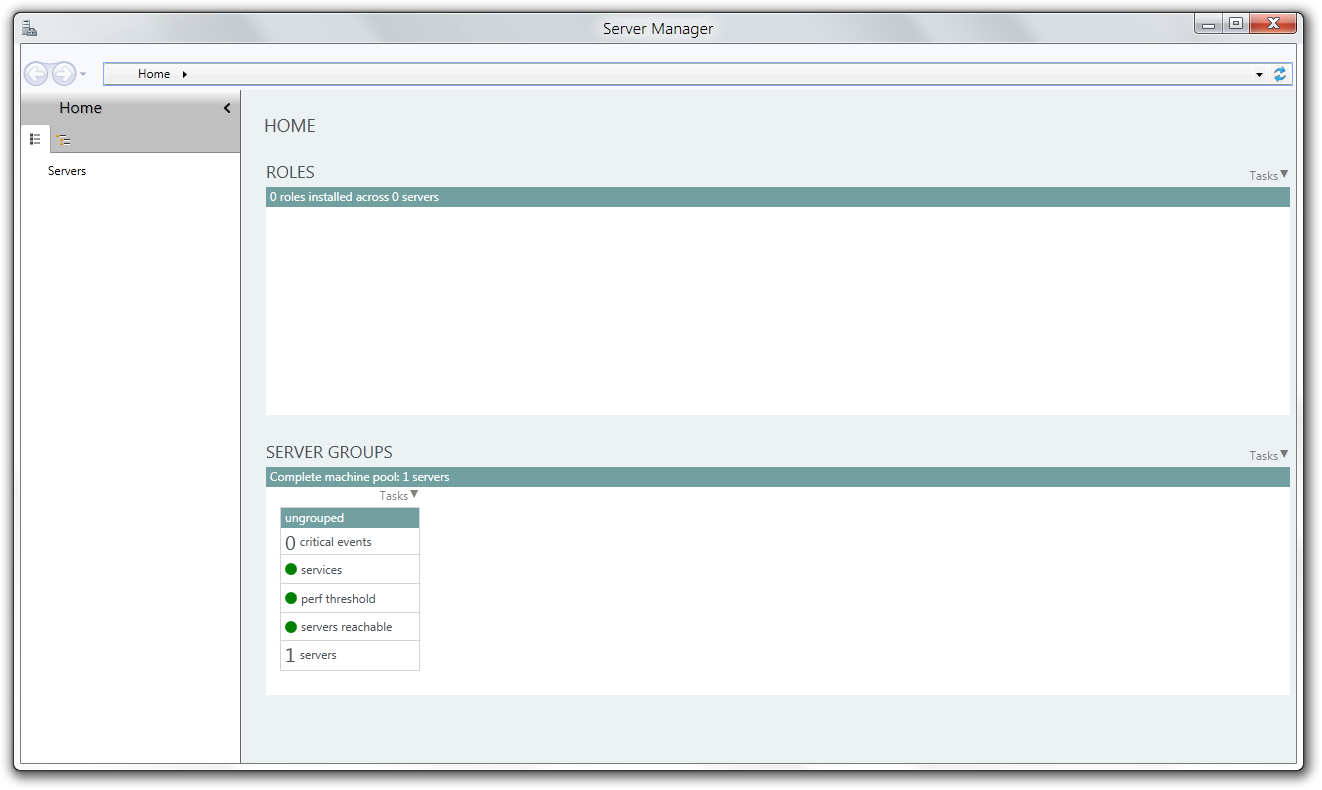
Task: Open the address bar dropdown arrow
Action: [x=1259, y=74]
